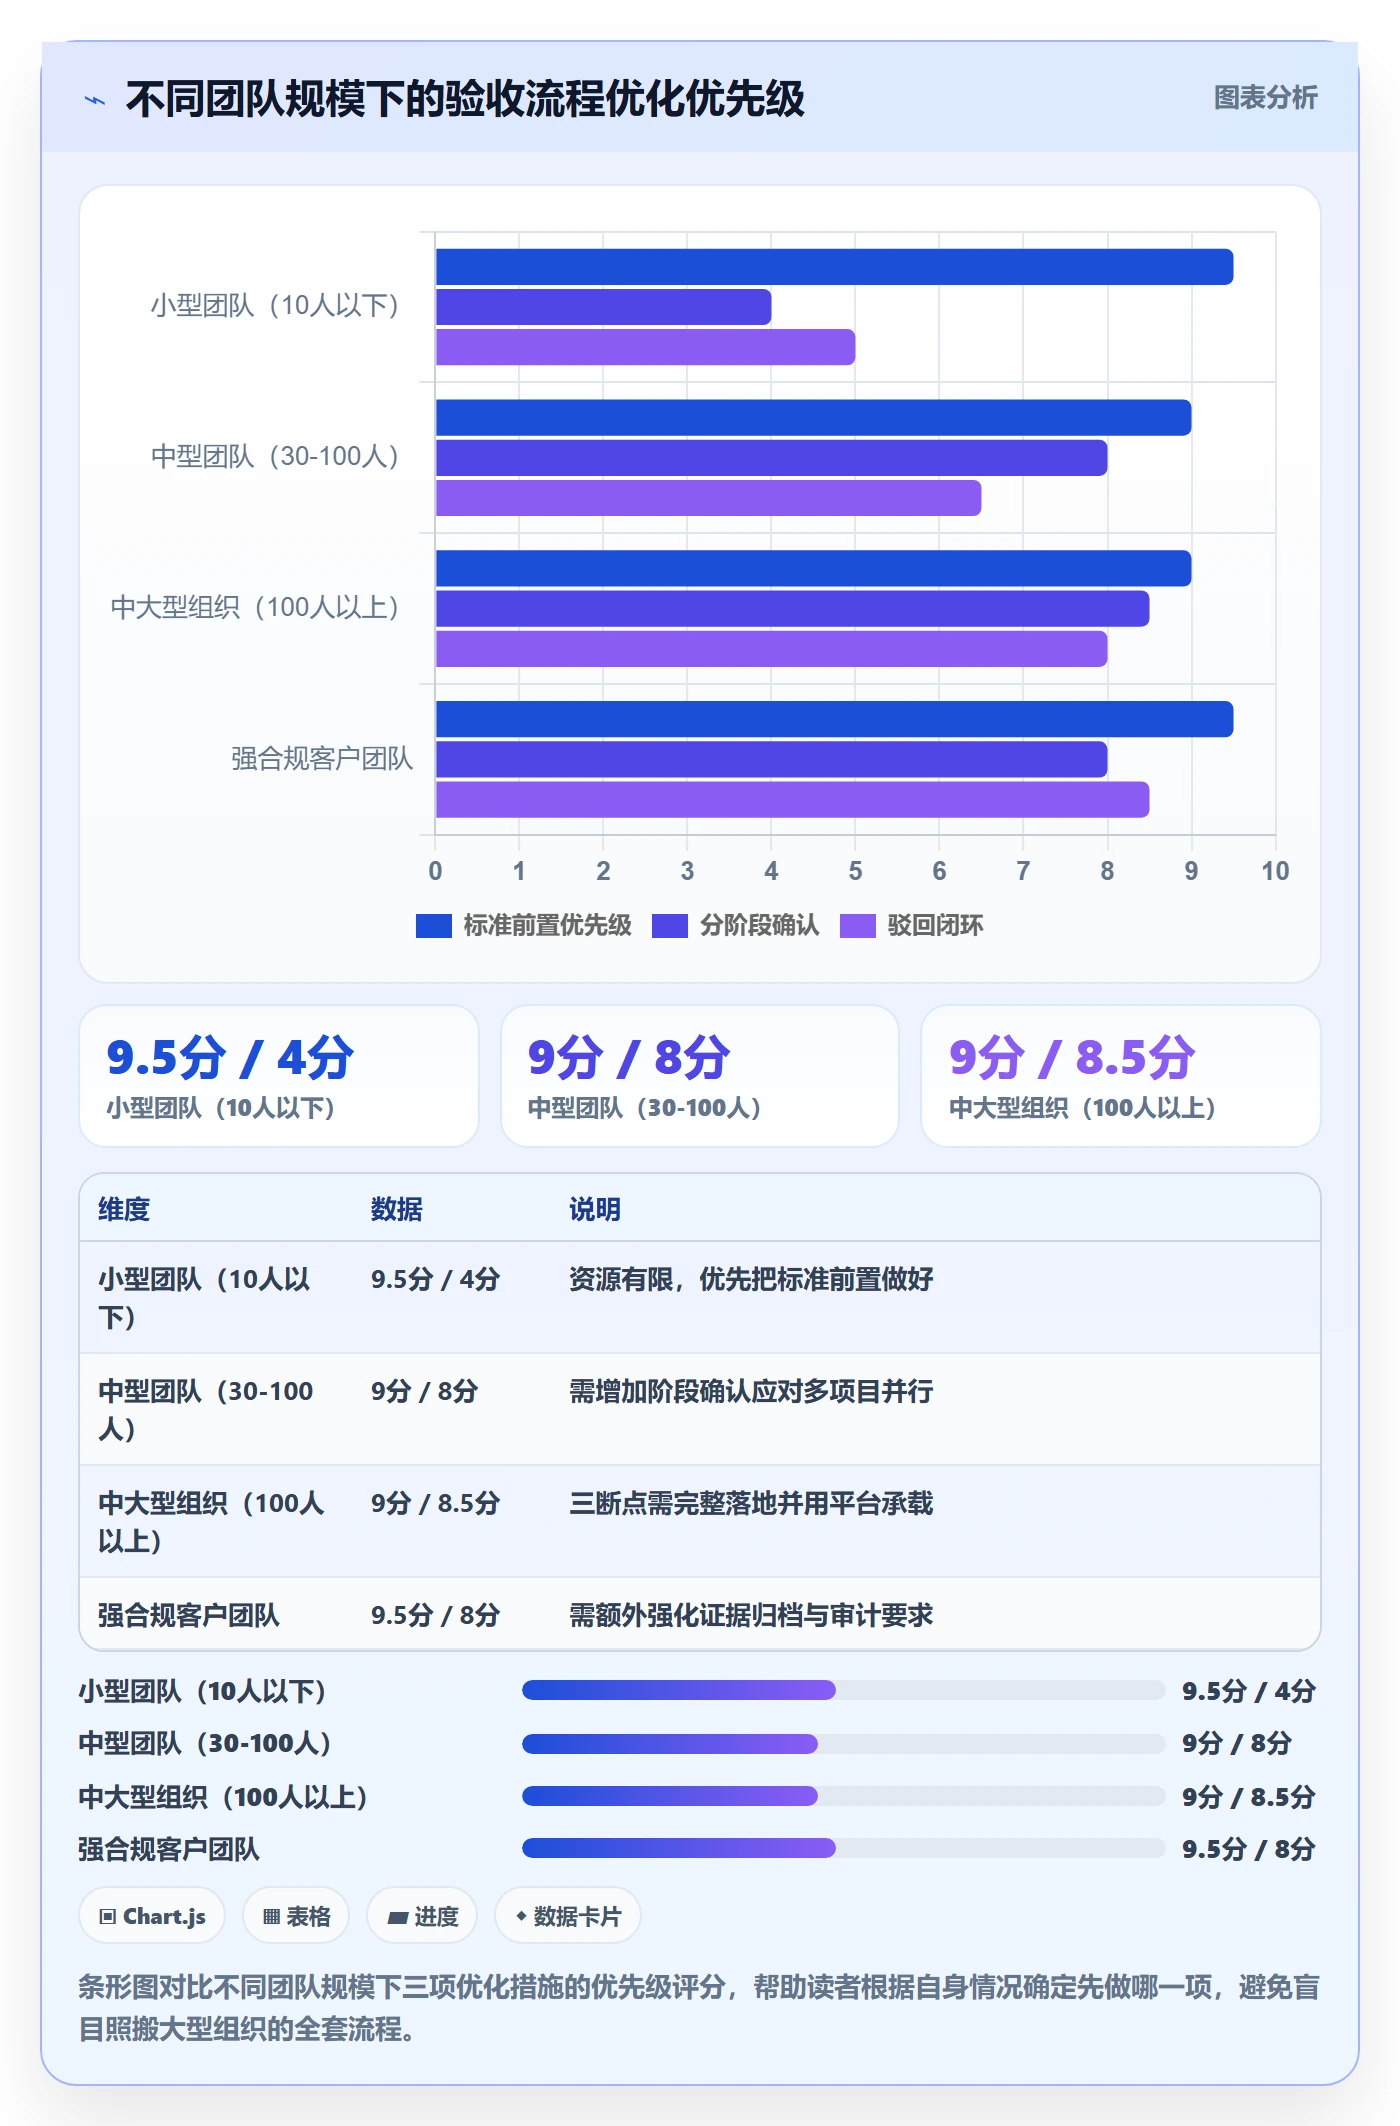Click the 强合规客户团队 indigo 分阶段确认 chart bar

771,759
